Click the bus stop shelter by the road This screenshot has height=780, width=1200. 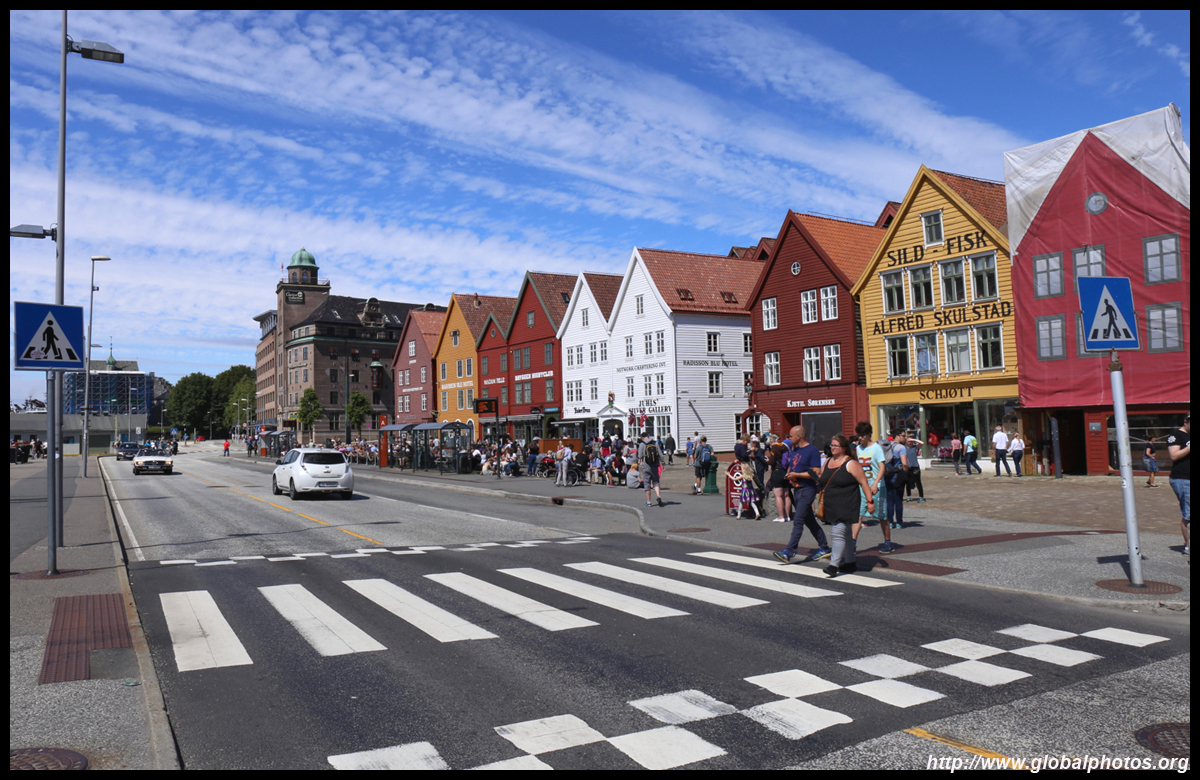coord(425,445)
